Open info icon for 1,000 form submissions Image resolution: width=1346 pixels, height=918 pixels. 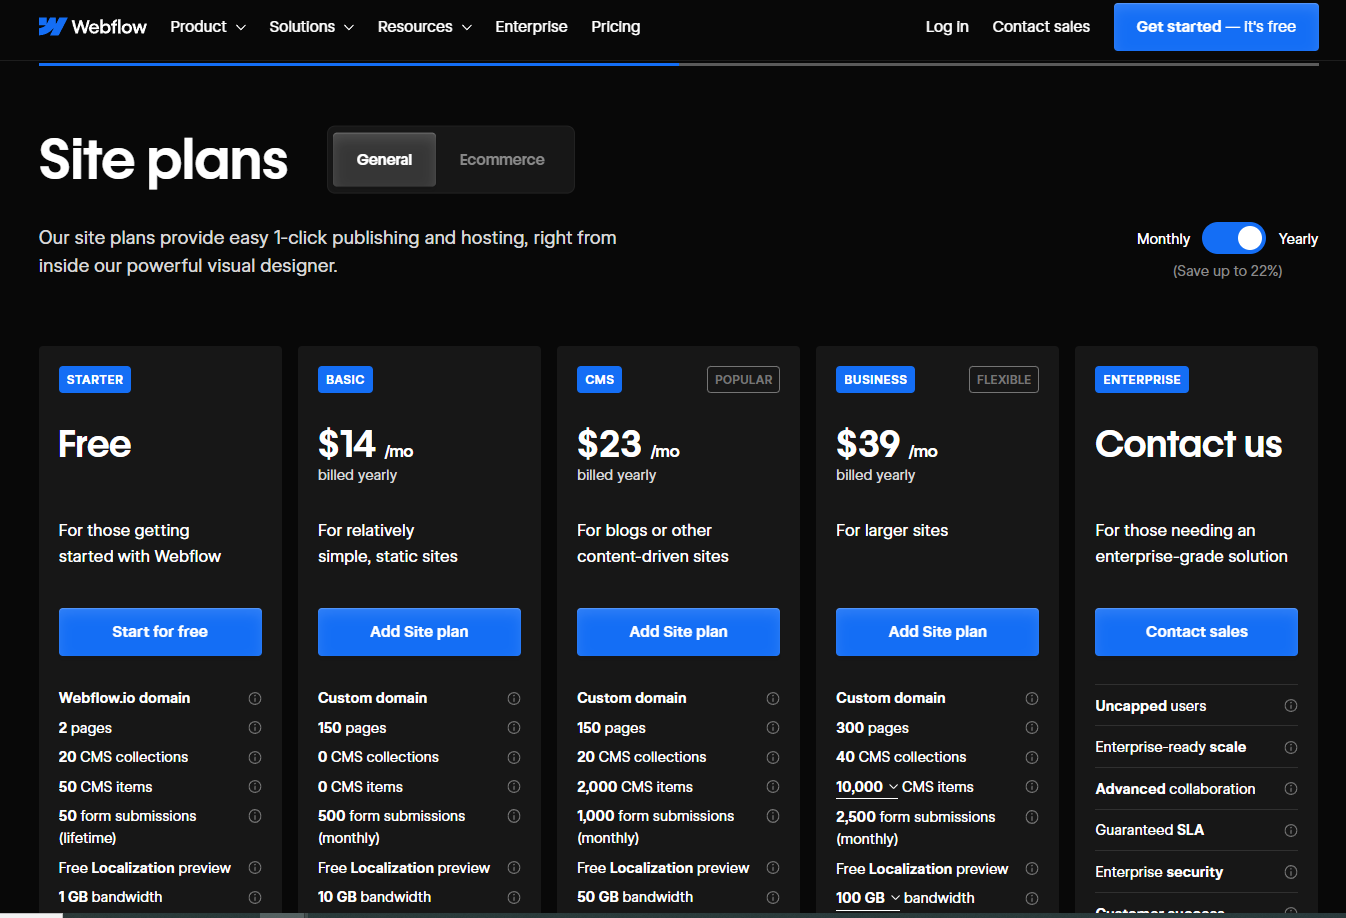(x=773, y=816)
